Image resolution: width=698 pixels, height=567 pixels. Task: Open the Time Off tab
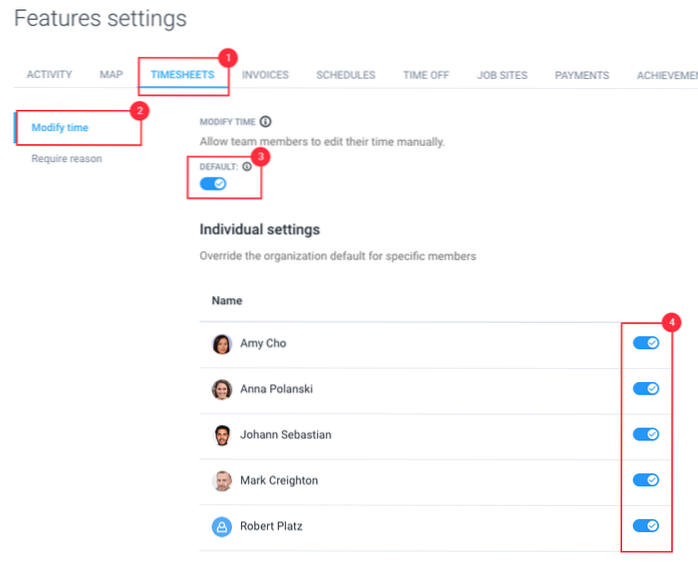(x=426, y=75)
